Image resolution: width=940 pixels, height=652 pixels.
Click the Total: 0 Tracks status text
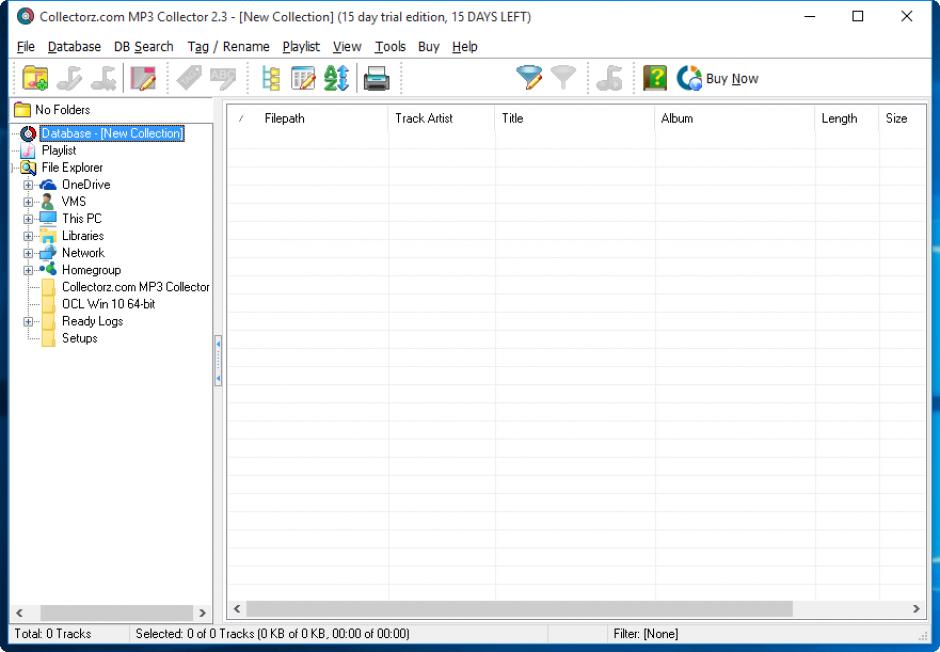click(x=53, y=634)
